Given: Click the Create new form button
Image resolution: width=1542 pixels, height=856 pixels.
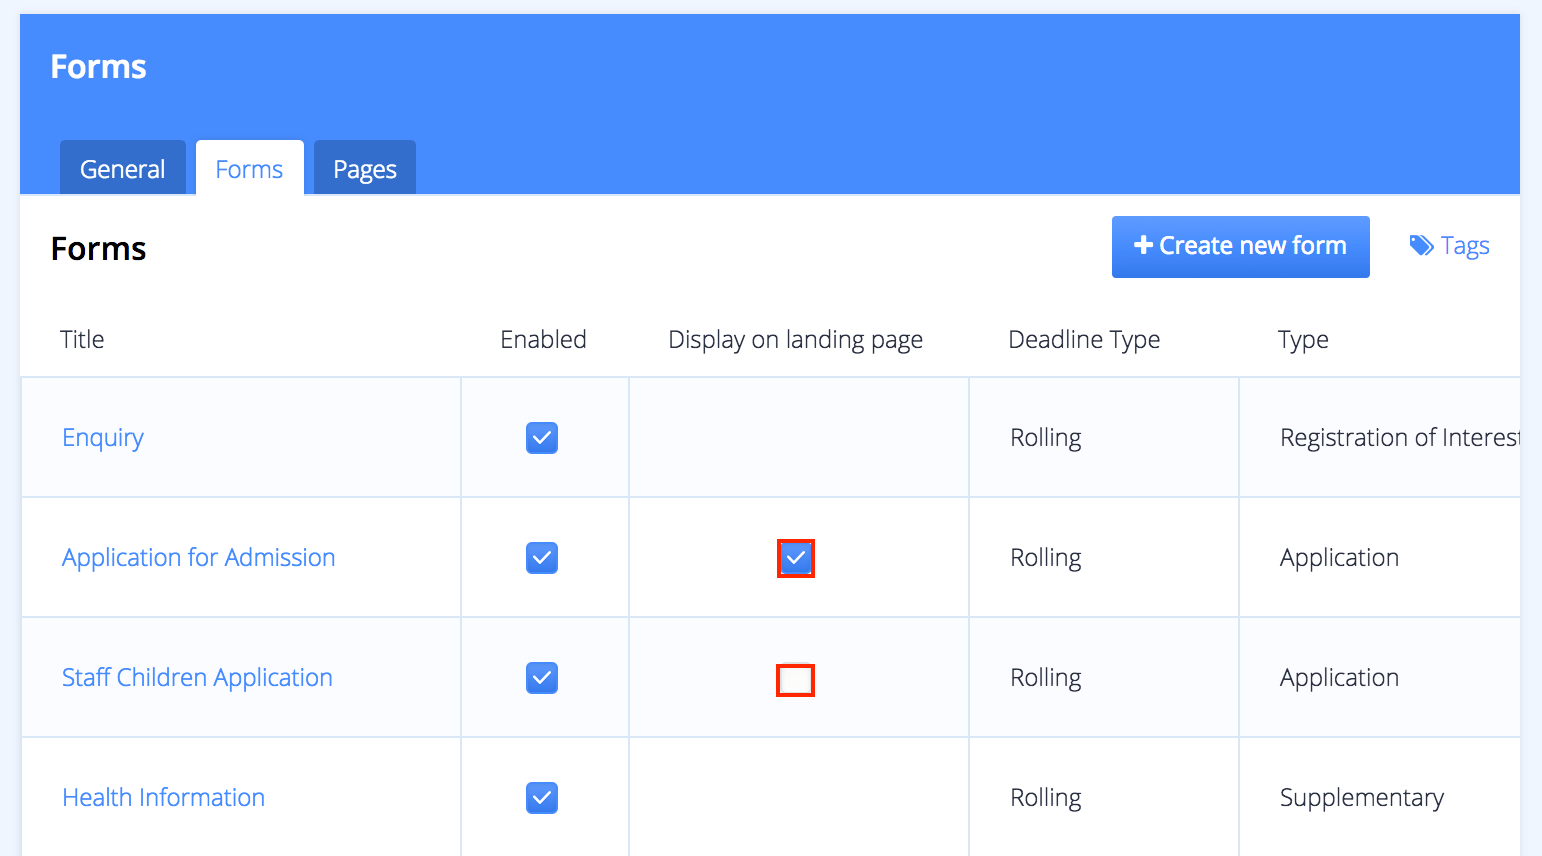Looking at the screenshot, I should [x=1240, y=246].
